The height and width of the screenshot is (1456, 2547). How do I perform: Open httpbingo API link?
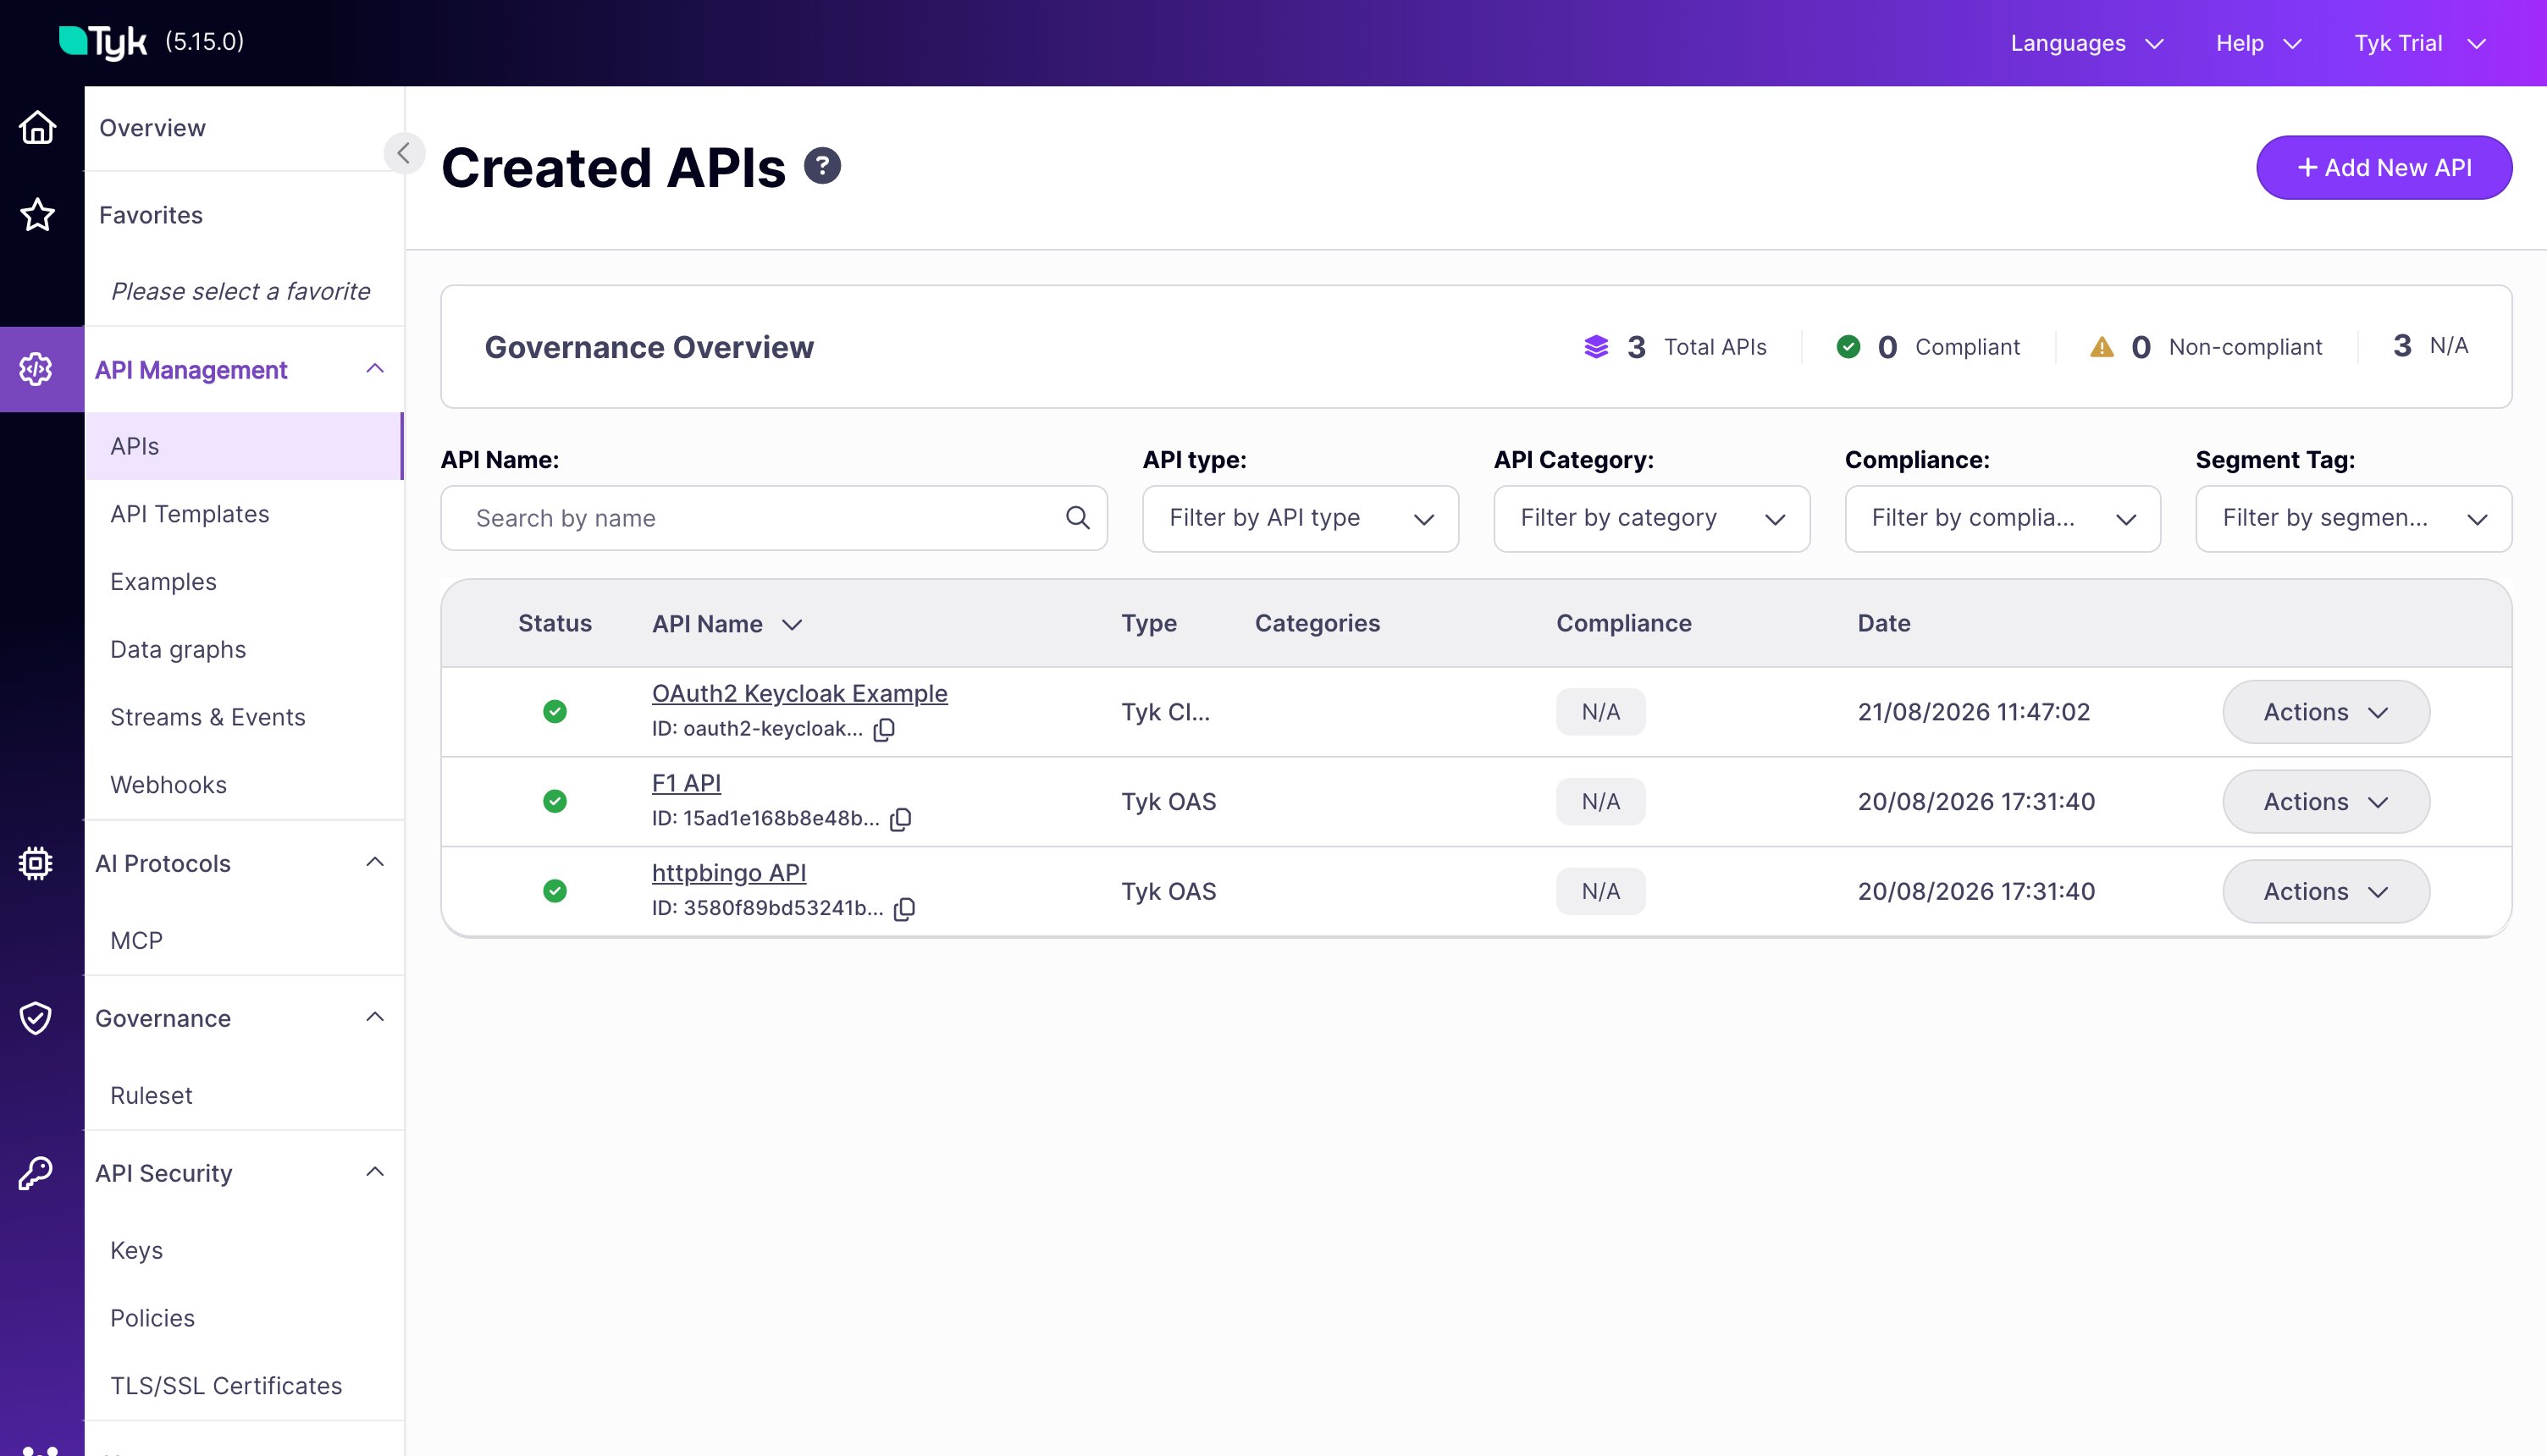(729, 872)
